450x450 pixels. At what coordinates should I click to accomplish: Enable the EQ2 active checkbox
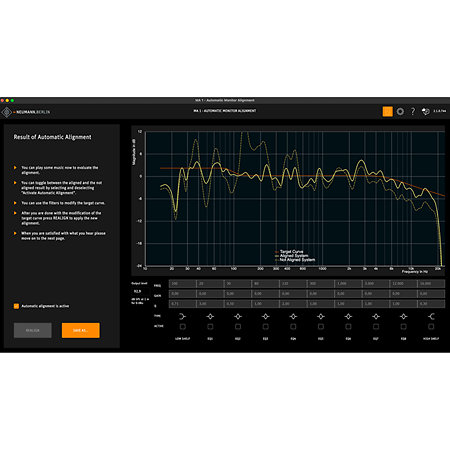238,327
